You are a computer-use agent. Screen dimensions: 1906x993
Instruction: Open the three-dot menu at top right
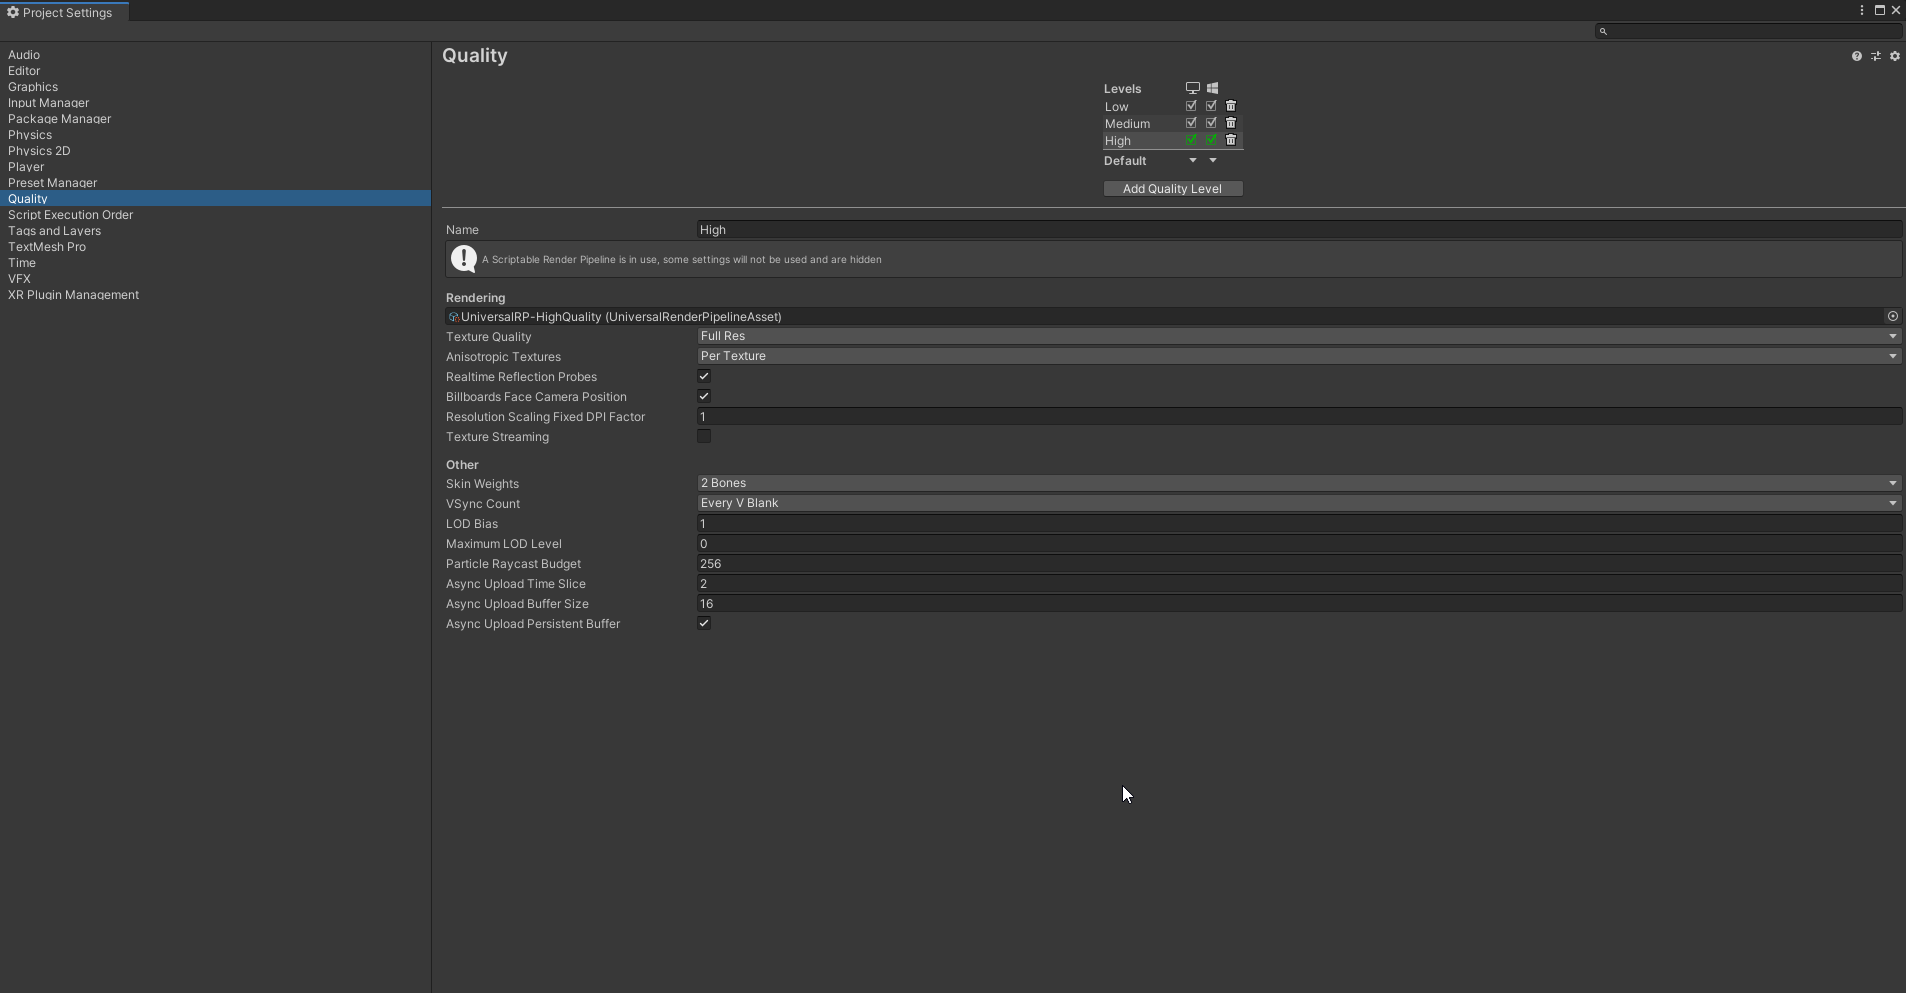coord(1860,10)
